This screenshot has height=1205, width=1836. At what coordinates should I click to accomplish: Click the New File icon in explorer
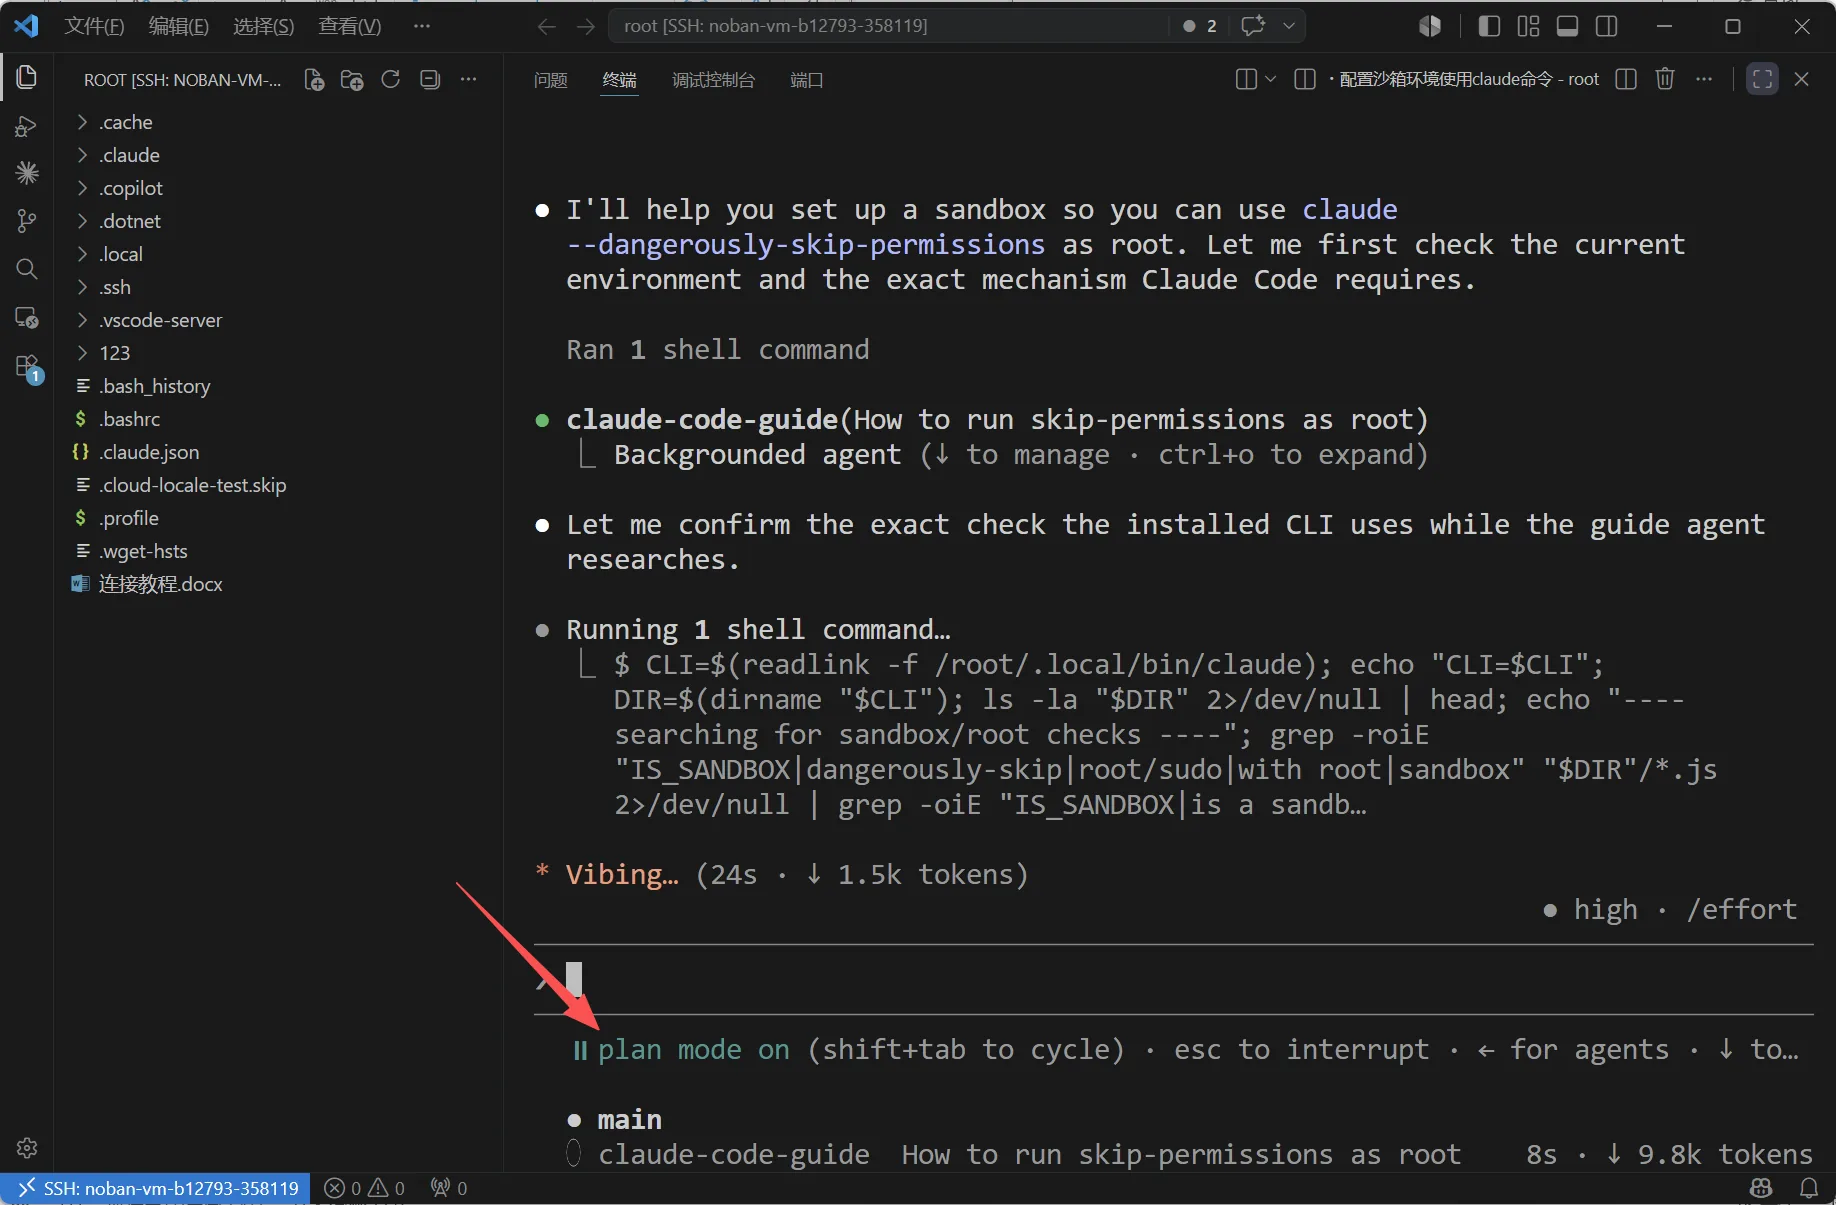click(x=314, y=80)
